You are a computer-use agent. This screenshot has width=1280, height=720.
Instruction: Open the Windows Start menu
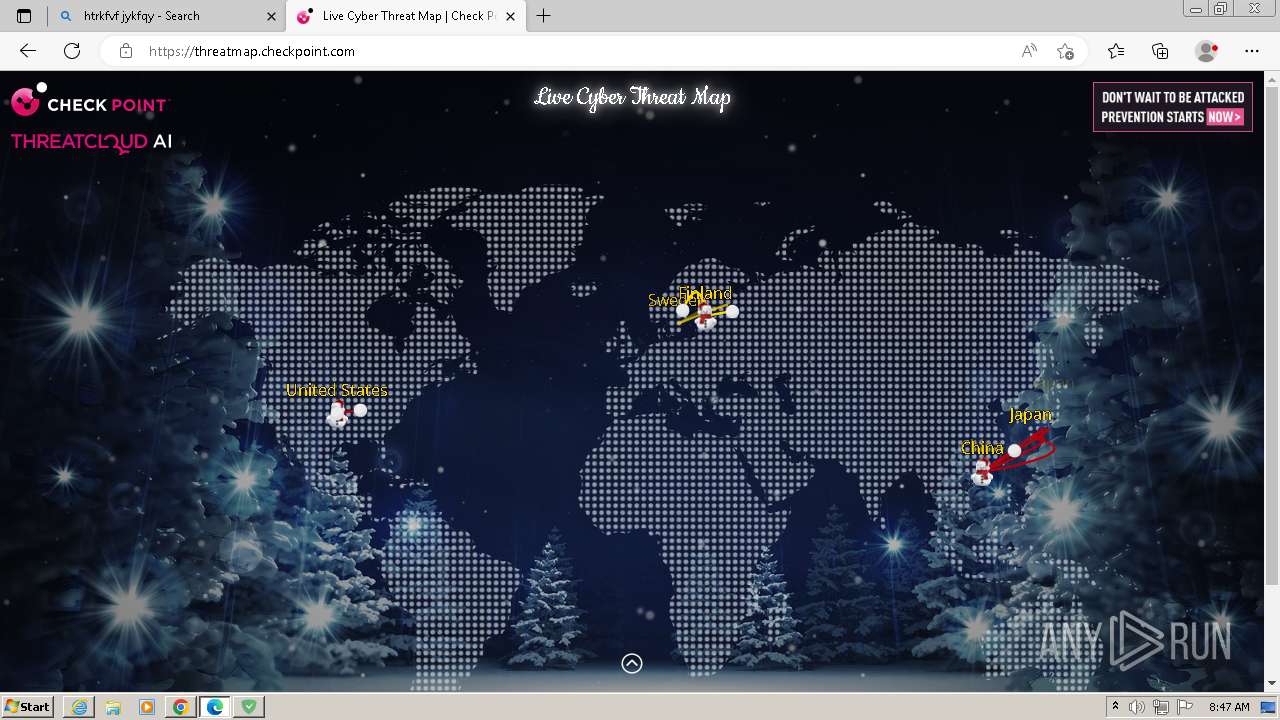point(28,707)
